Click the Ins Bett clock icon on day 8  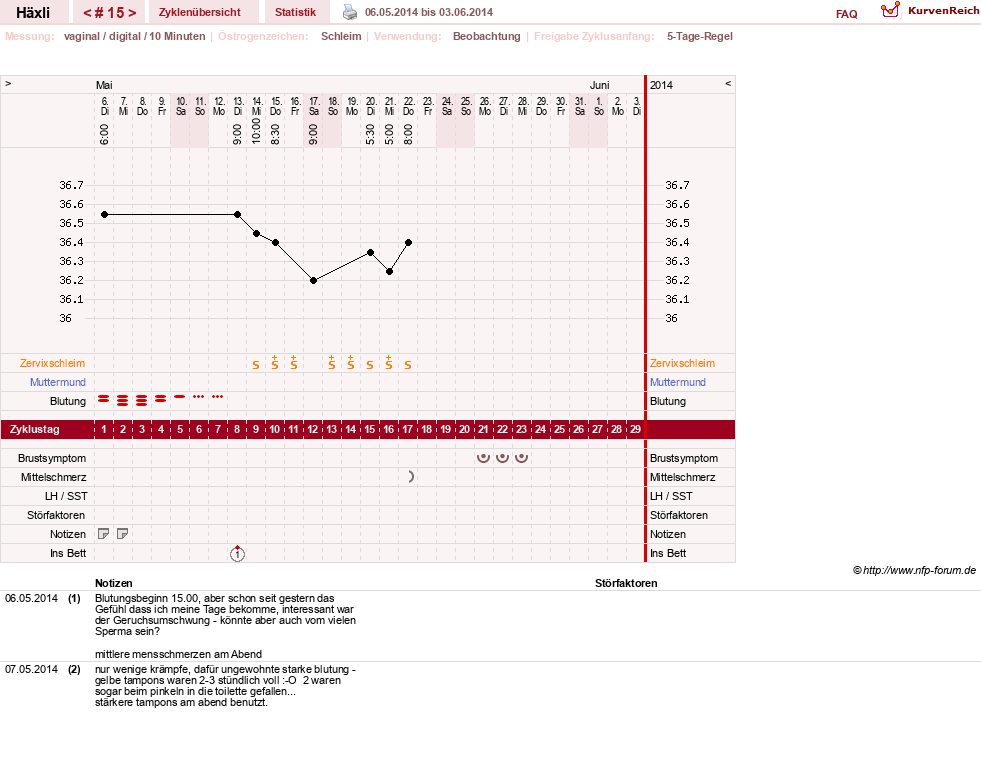237,553
